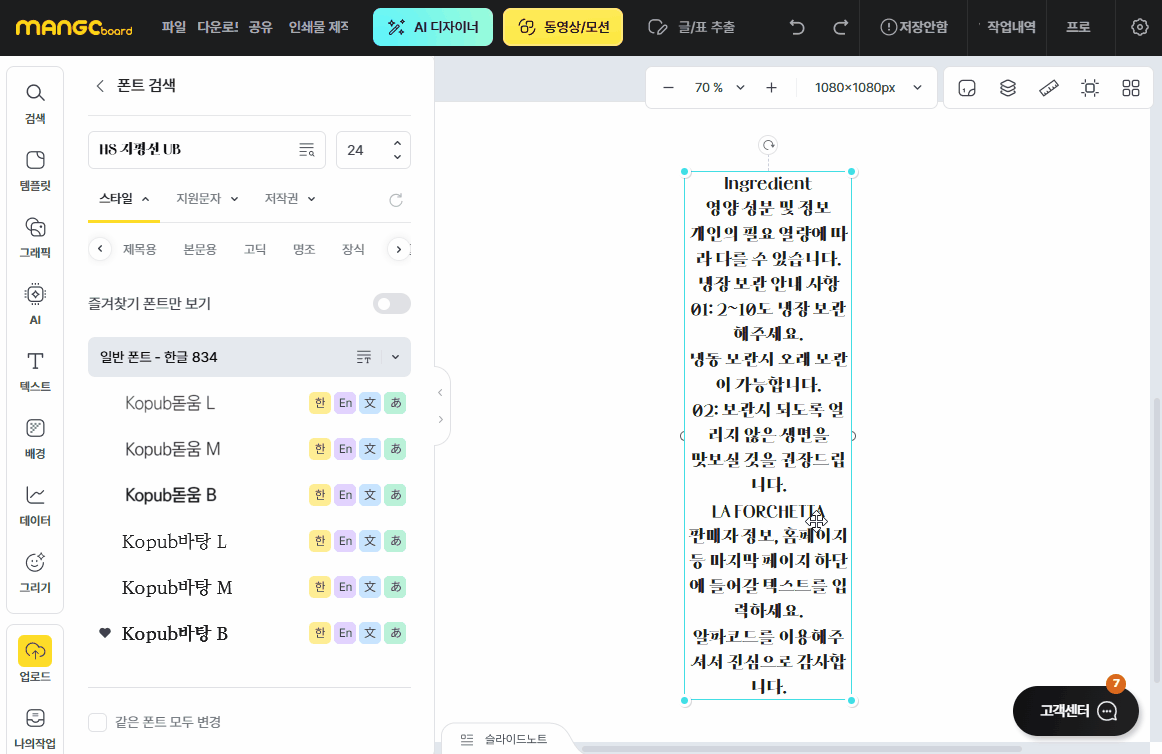This screenshot has height=754, width=1162.
Task: Select the ruler tool icon
Action: (1049, 88)
